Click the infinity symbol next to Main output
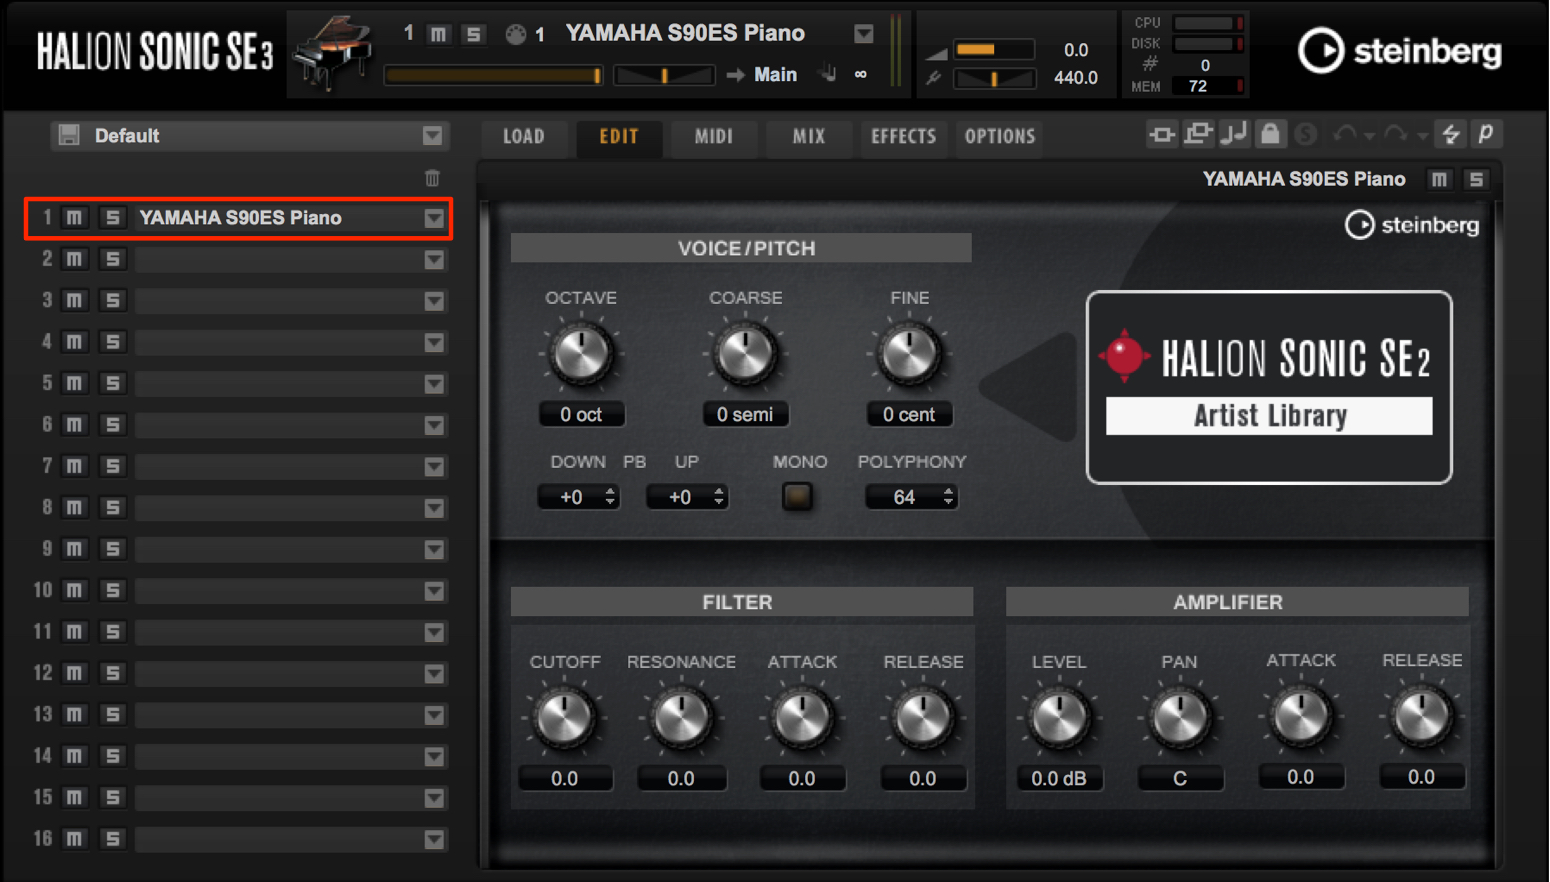 (x=860, y=75)
